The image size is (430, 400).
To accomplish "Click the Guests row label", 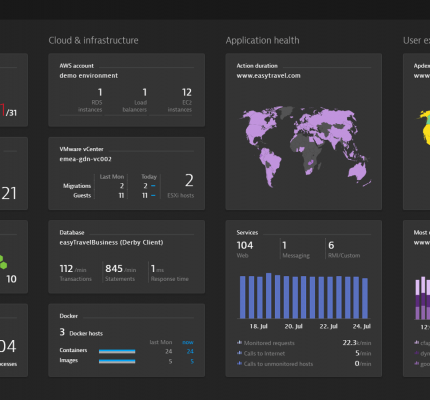I will click(x=82, y=195).
